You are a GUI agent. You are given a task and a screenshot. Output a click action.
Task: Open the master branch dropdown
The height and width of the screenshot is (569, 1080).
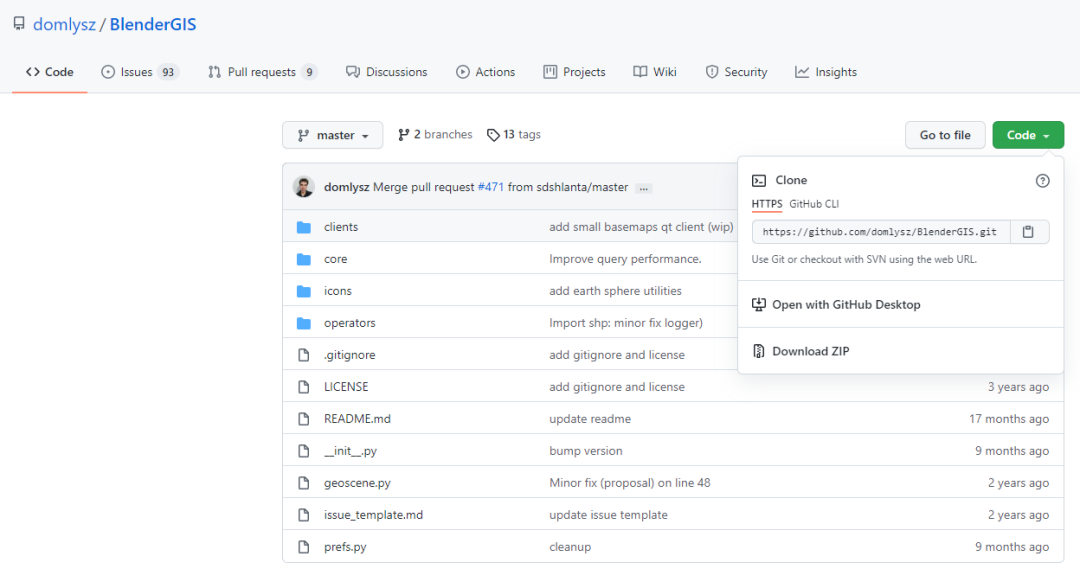pos(332,135)
